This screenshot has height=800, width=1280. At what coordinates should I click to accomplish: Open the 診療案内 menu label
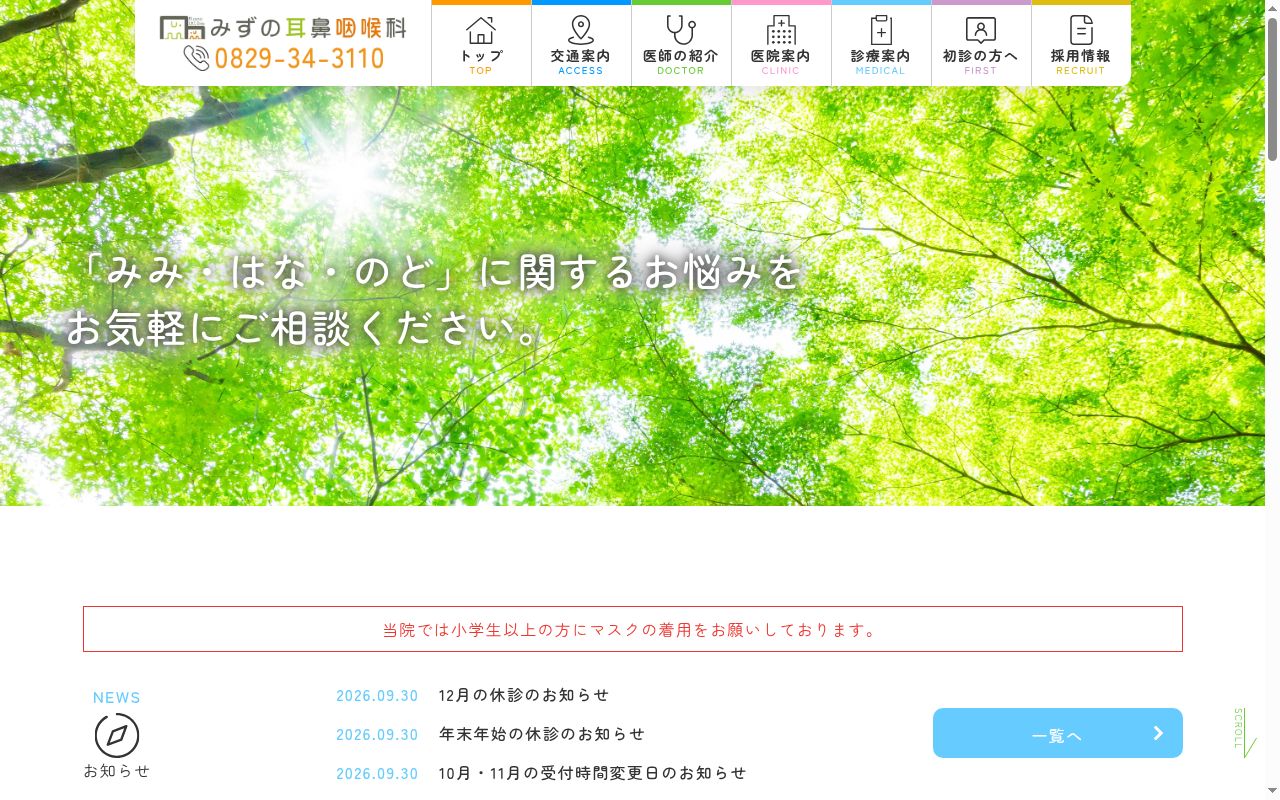tap(881, 56)
